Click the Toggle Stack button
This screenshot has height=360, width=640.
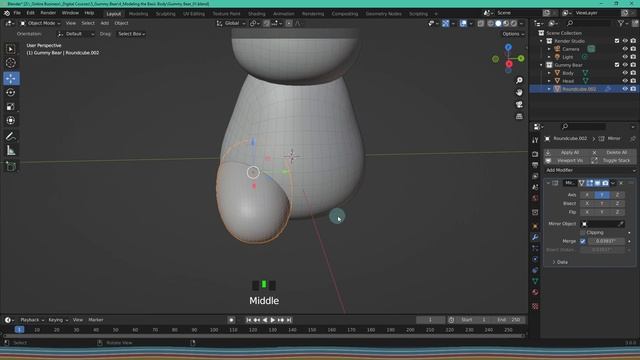click(x=613, y=160)
